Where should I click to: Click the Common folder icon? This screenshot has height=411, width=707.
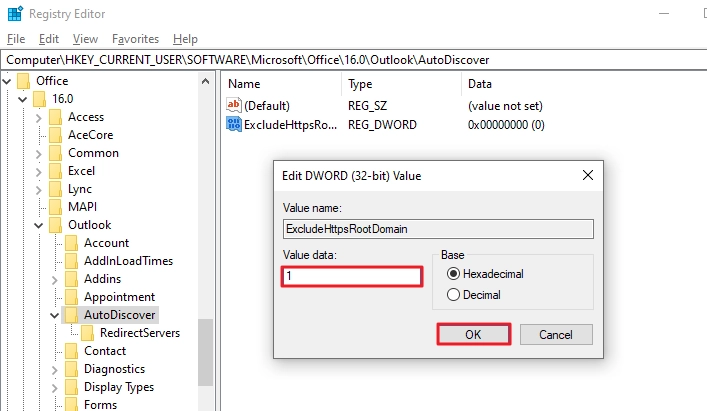coord(55,153)
